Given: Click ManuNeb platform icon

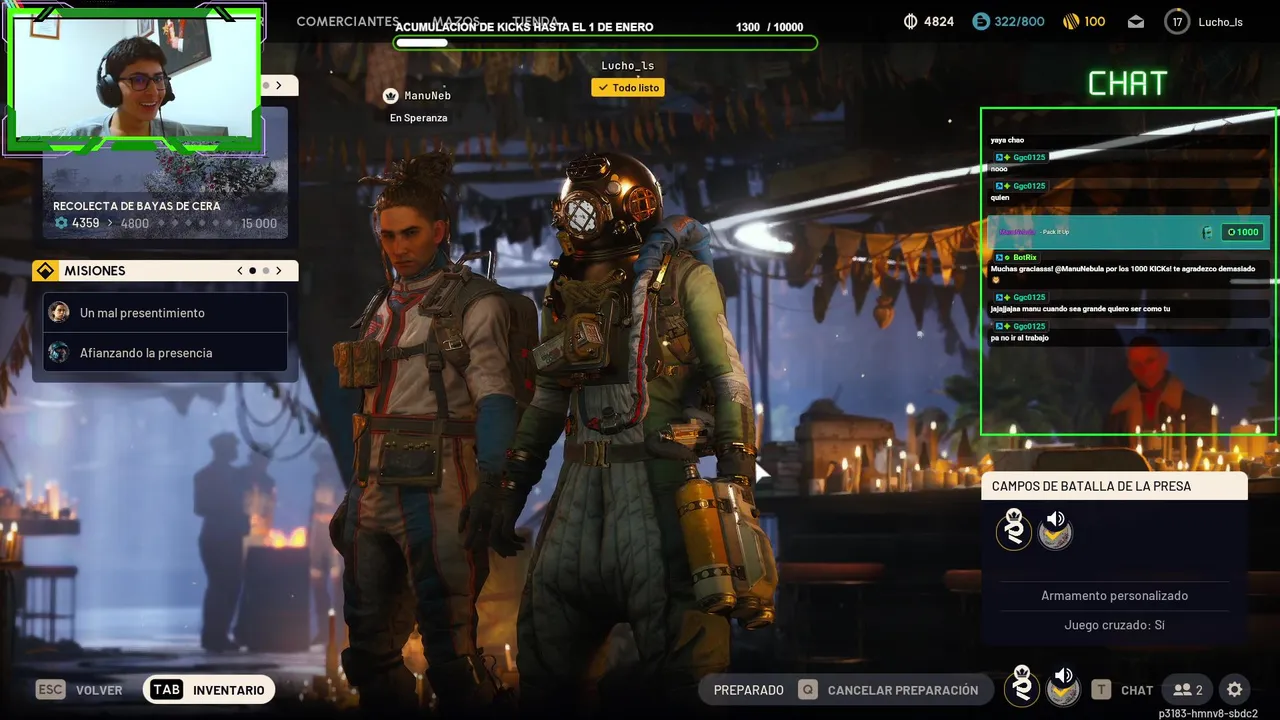Looking at the screenshot, I should click(391, 96).
